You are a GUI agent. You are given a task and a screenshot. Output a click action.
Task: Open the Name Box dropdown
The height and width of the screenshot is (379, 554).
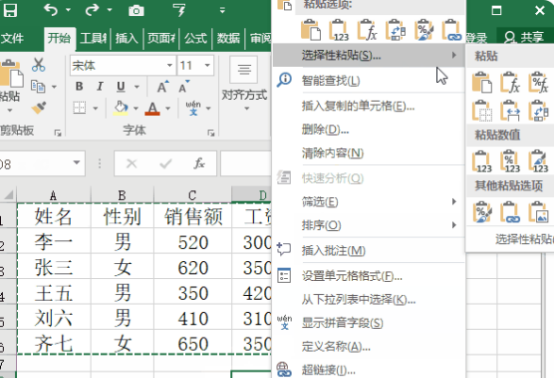coord(76,163)
